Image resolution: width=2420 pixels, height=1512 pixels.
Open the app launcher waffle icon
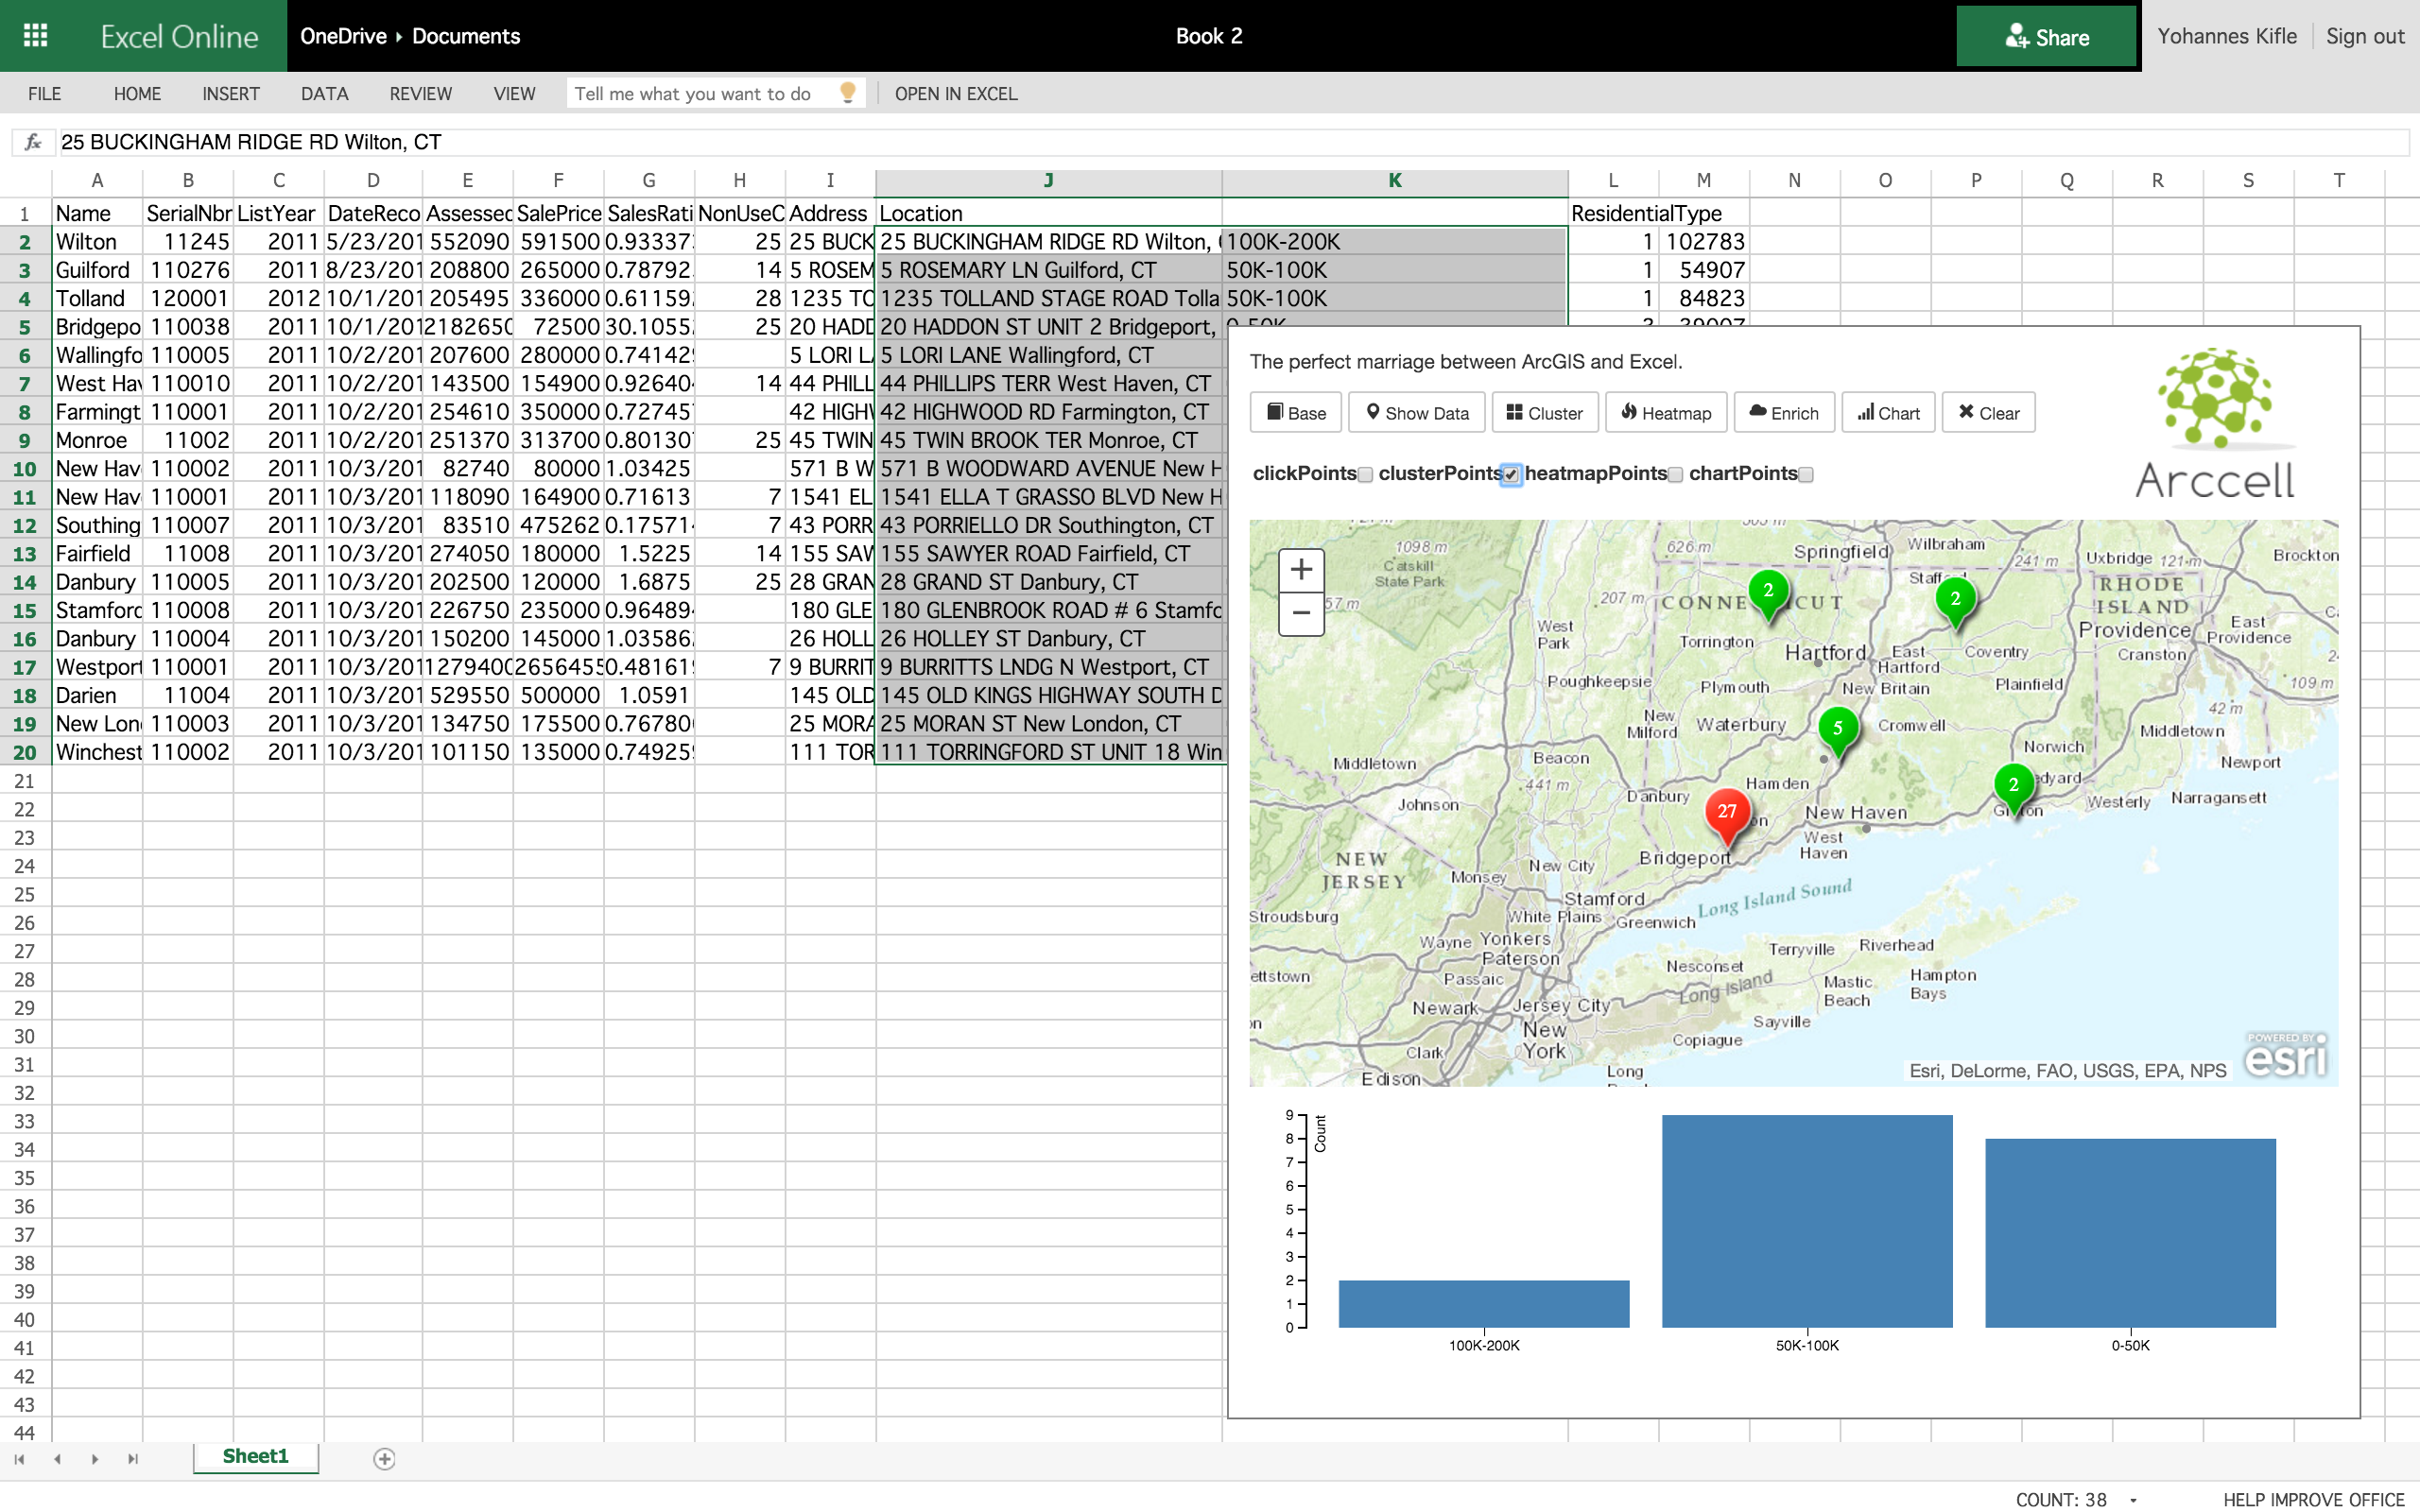(x=35, y=36)
